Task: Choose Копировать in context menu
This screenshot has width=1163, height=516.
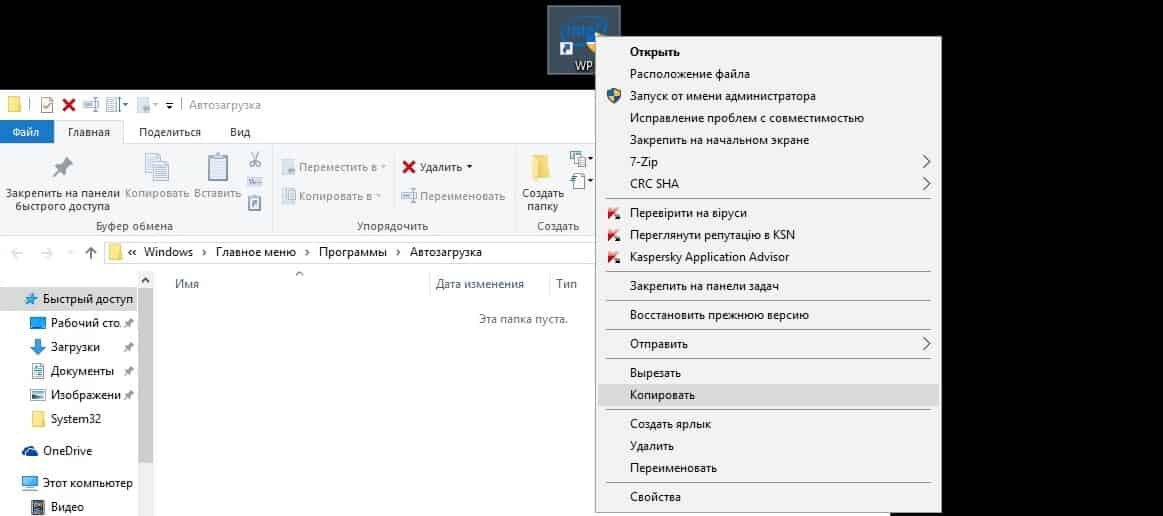Action: coord(768,395)
